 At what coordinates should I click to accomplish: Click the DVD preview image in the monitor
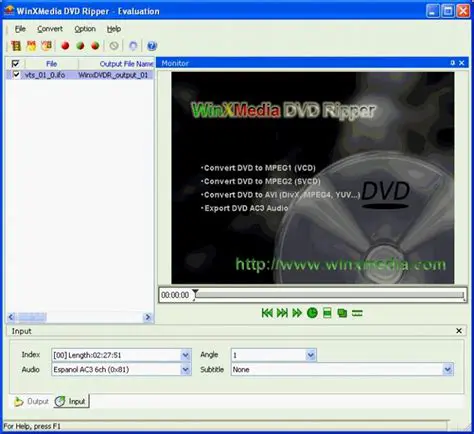[313, 178]
